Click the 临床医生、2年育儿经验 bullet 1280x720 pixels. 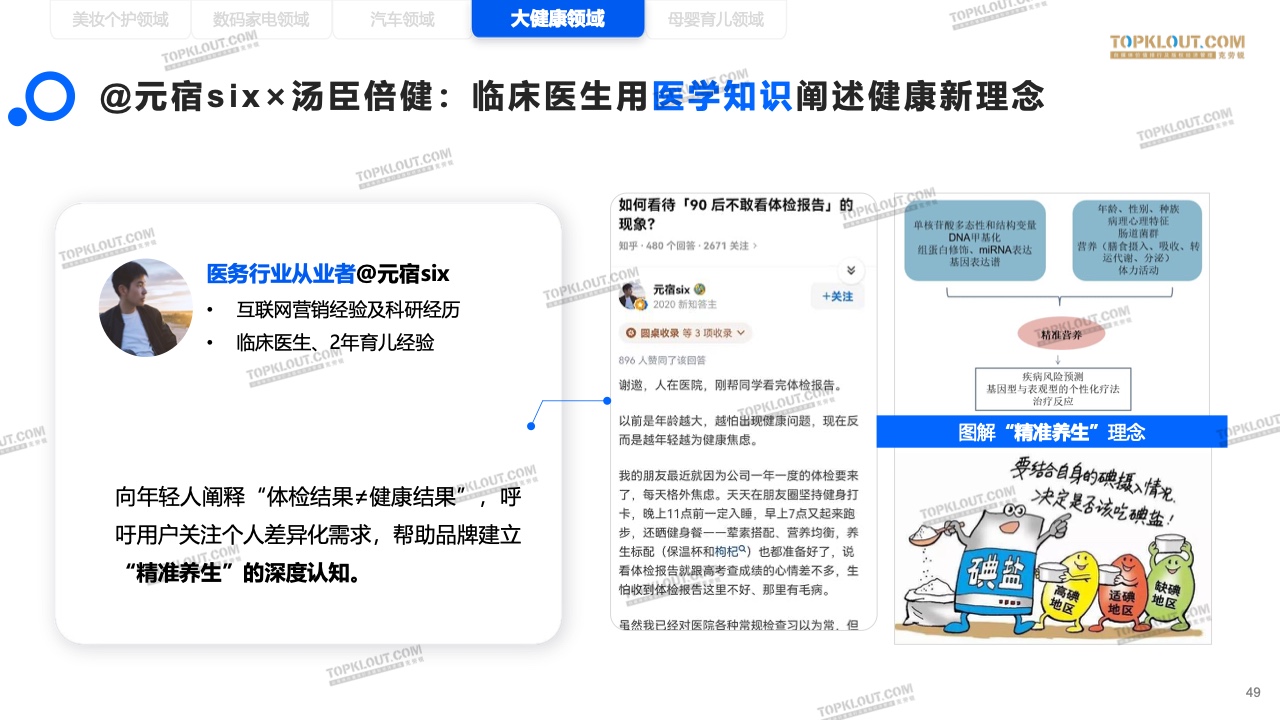335,343
